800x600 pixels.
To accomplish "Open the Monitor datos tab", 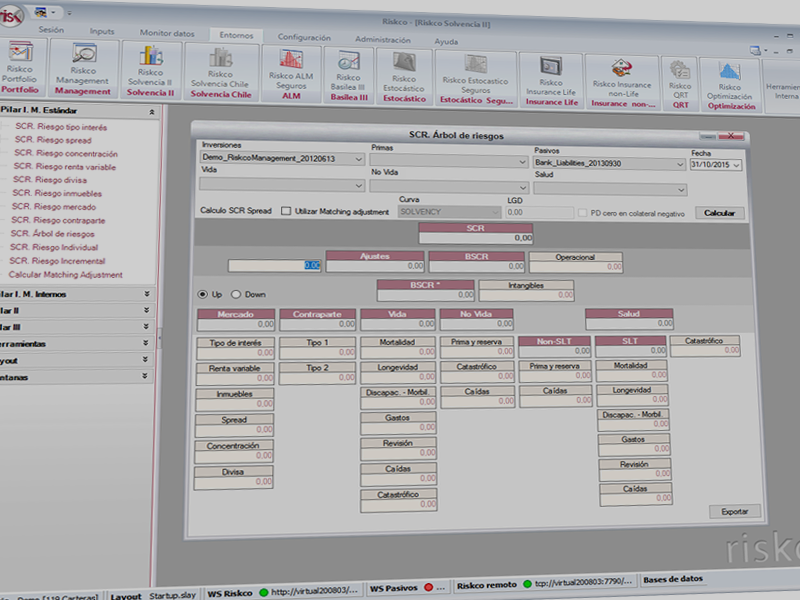I will tap(167, 33).
